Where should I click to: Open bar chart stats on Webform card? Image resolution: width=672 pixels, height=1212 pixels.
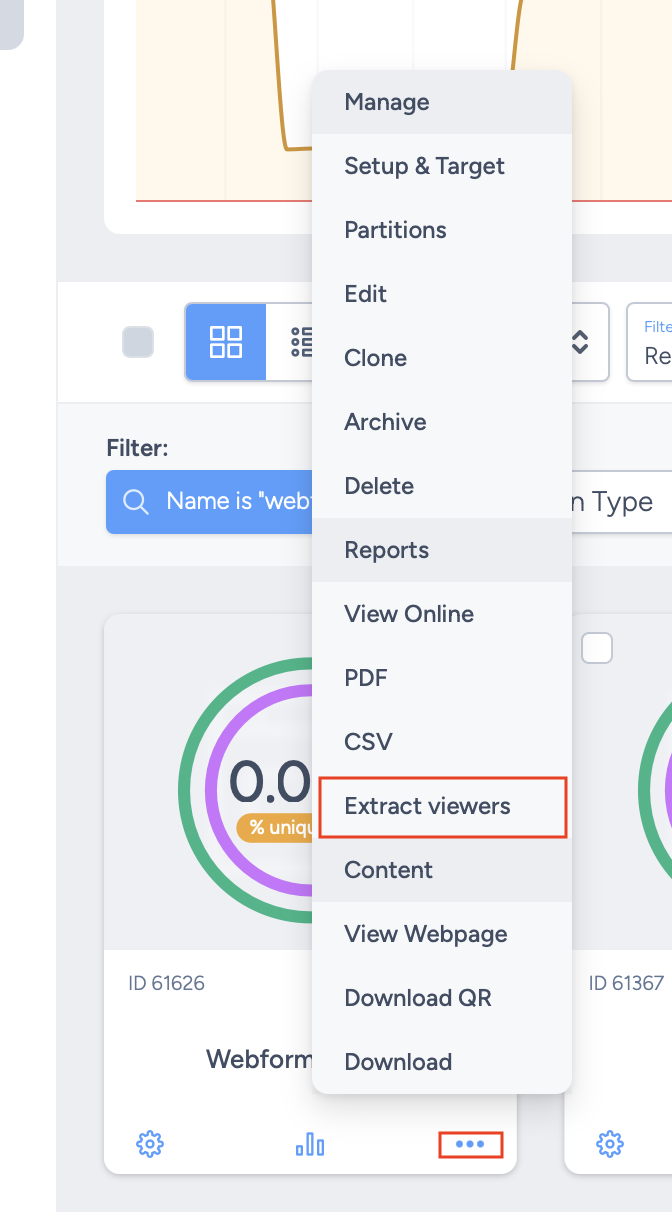[x=310, y=1143]
